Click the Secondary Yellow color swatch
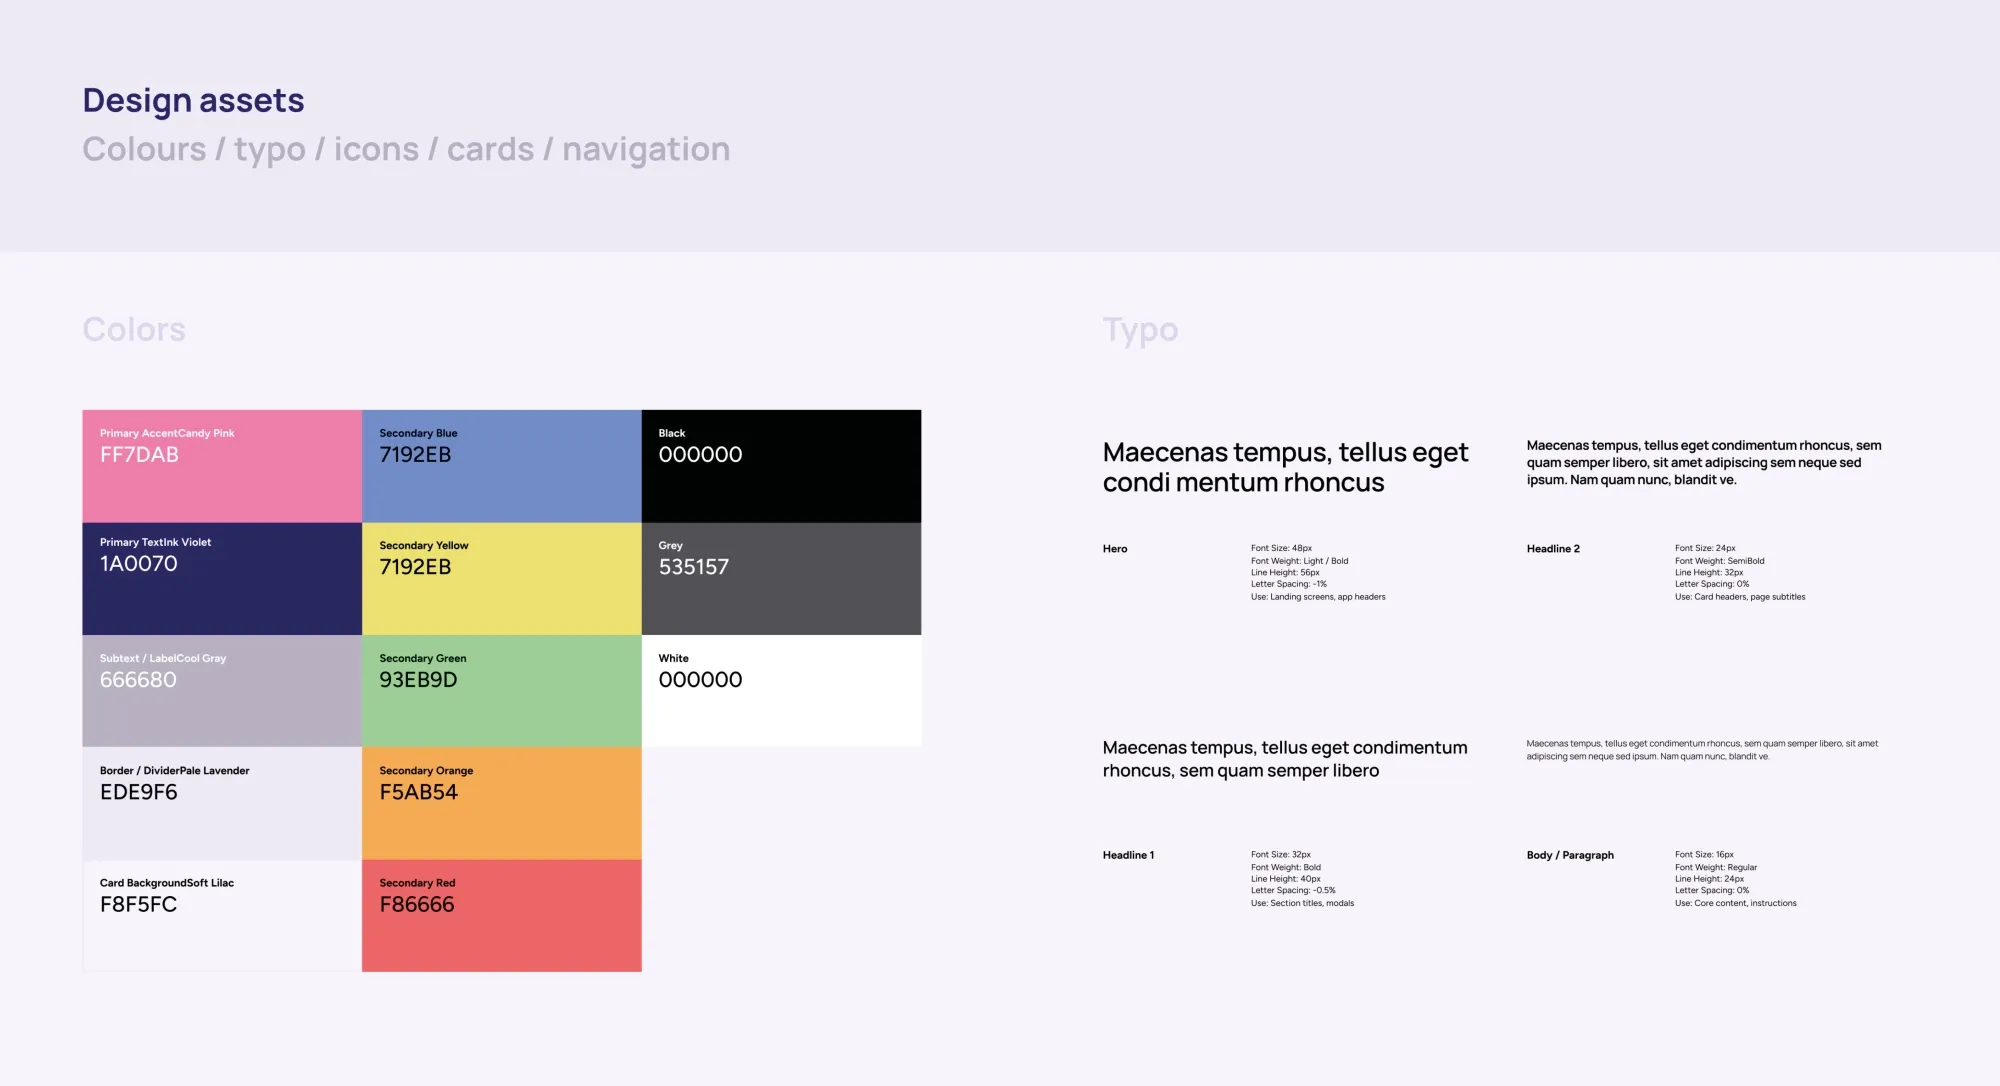This screenshot has width=2000, height=1086. [501, 578]
